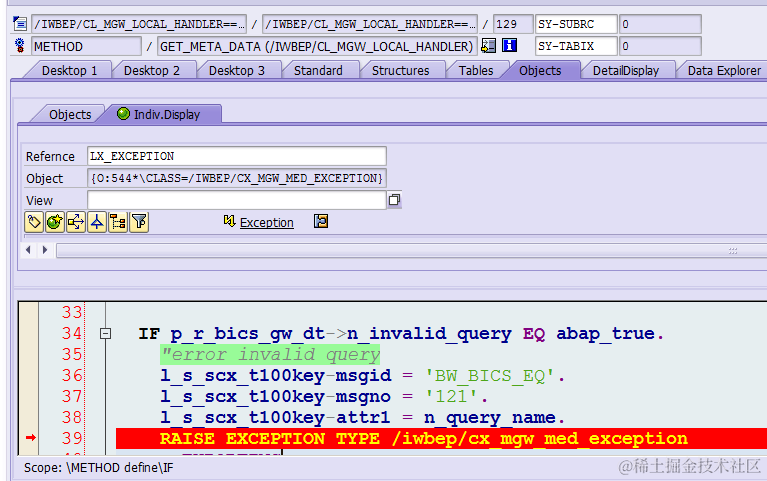This screenshot has height=481, width=767.
Task: Click the empty View input field
Action: coord(237,200)
